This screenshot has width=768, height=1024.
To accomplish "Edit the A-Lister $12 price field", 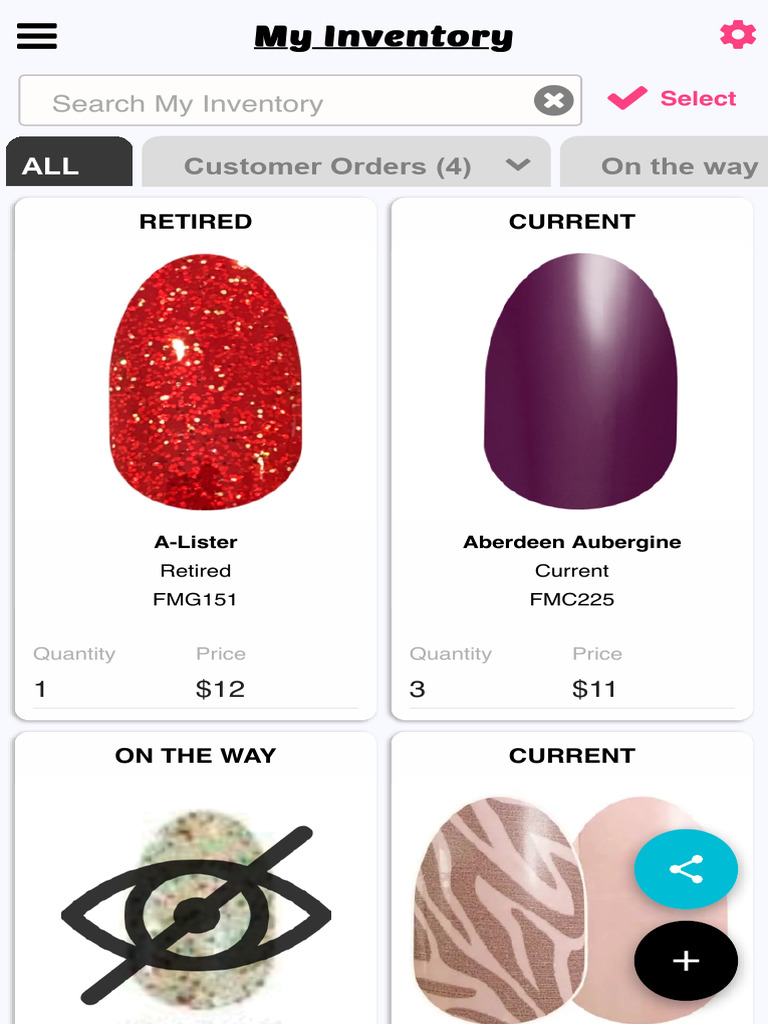I will point(270,689).
